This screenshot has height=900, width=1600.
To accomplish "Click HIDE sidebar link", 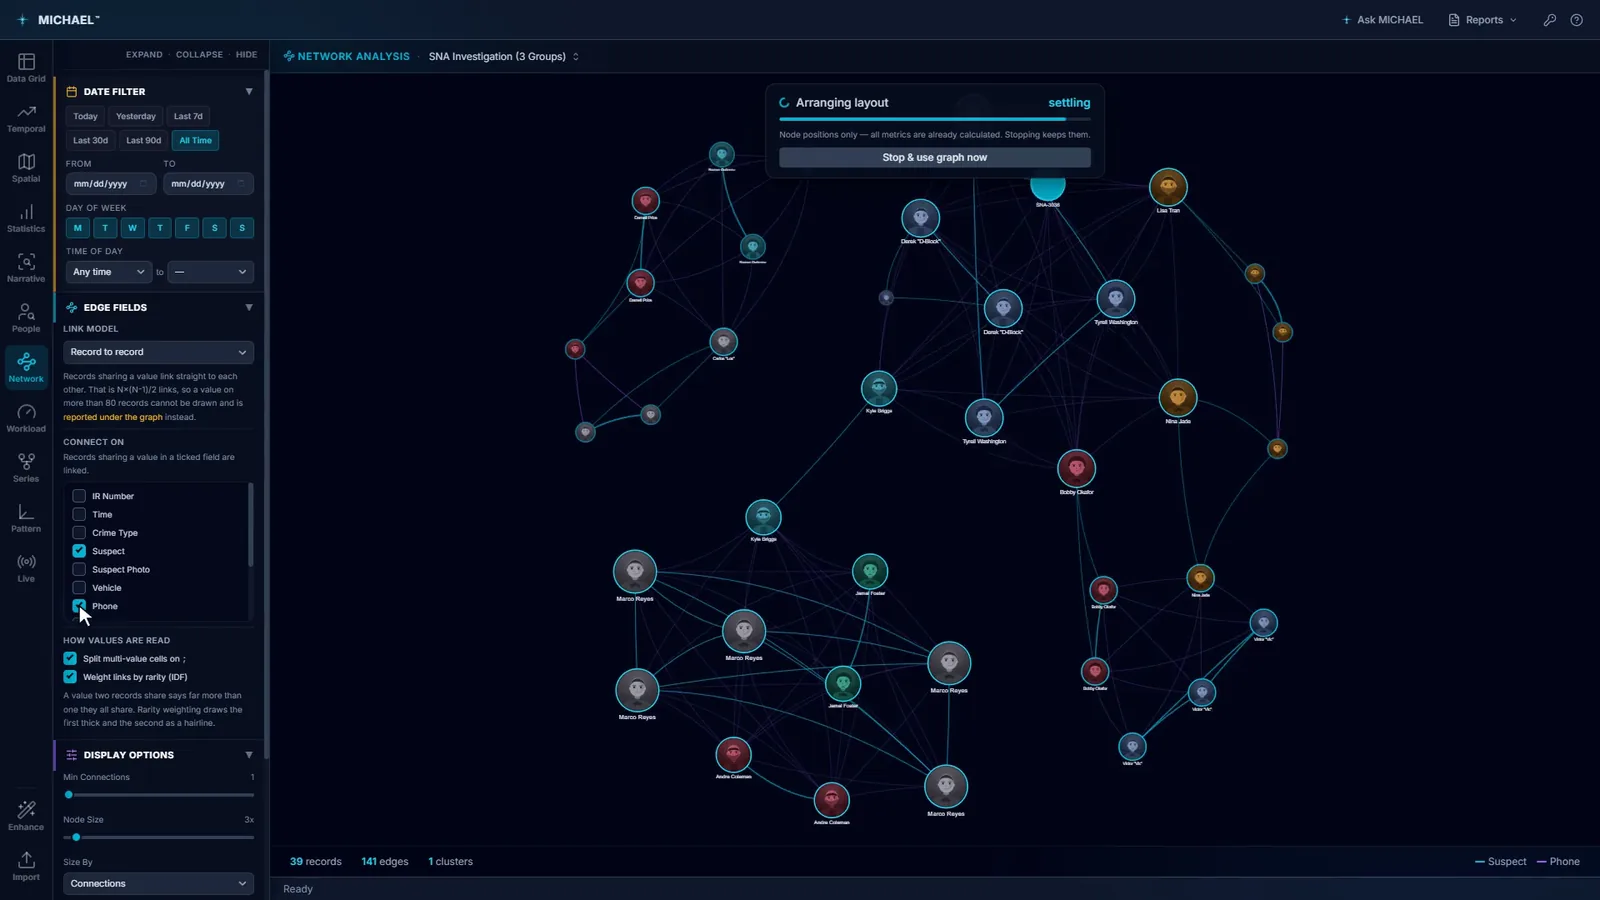I will [246, 55].
